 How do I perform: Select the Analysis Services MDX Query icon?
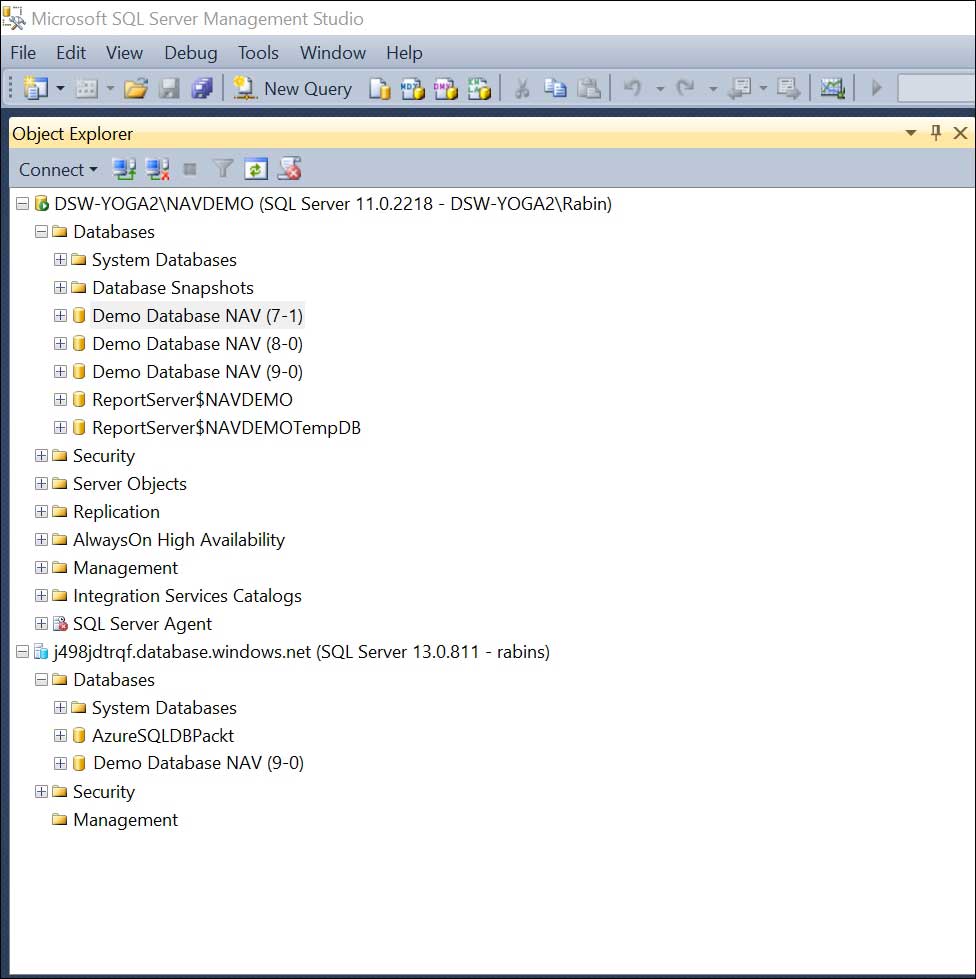(412, 89)
